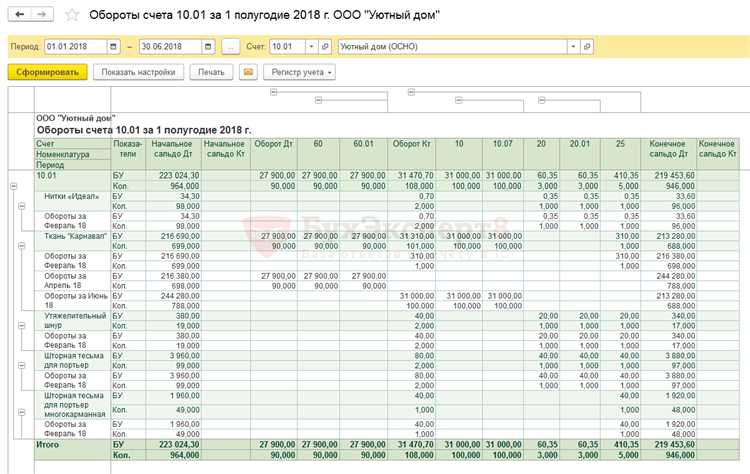Open Регистр учета dropdown menu
This screenshot has width=750, height=474.
coord(299,72)
